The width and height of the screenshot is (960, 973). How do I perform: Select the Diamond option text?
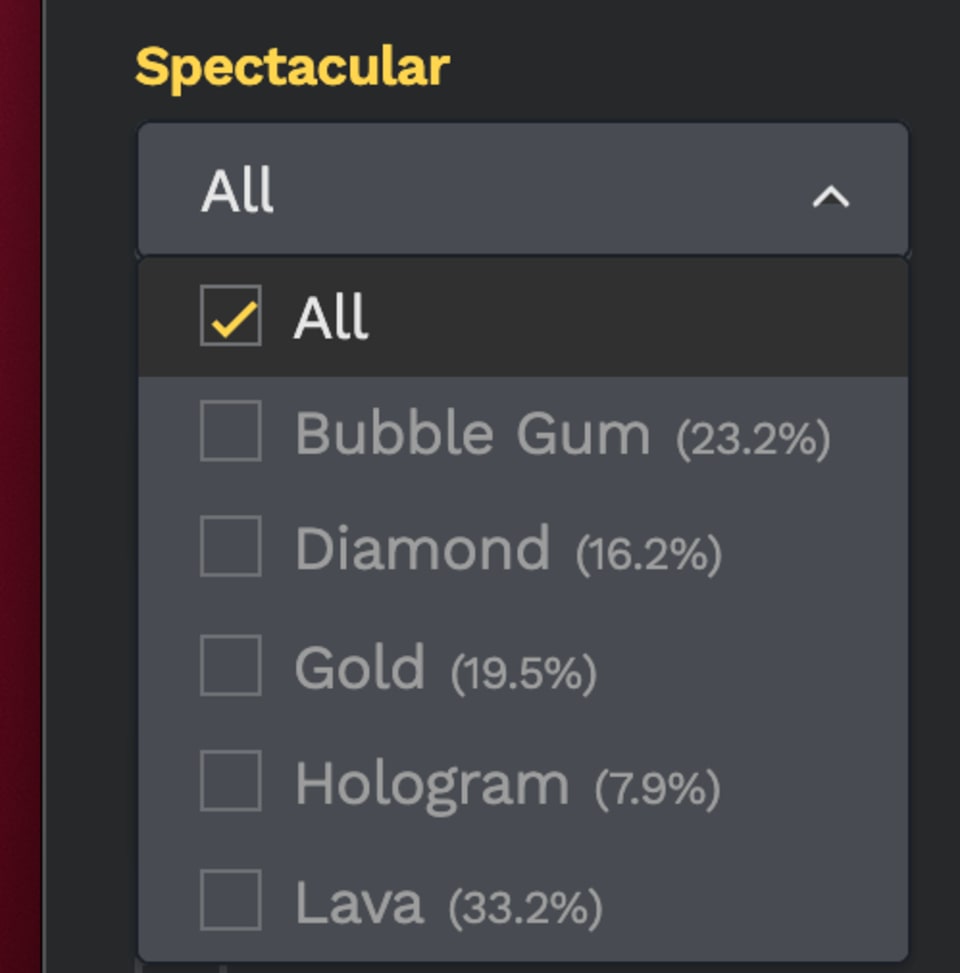click(x=422, y=549)
